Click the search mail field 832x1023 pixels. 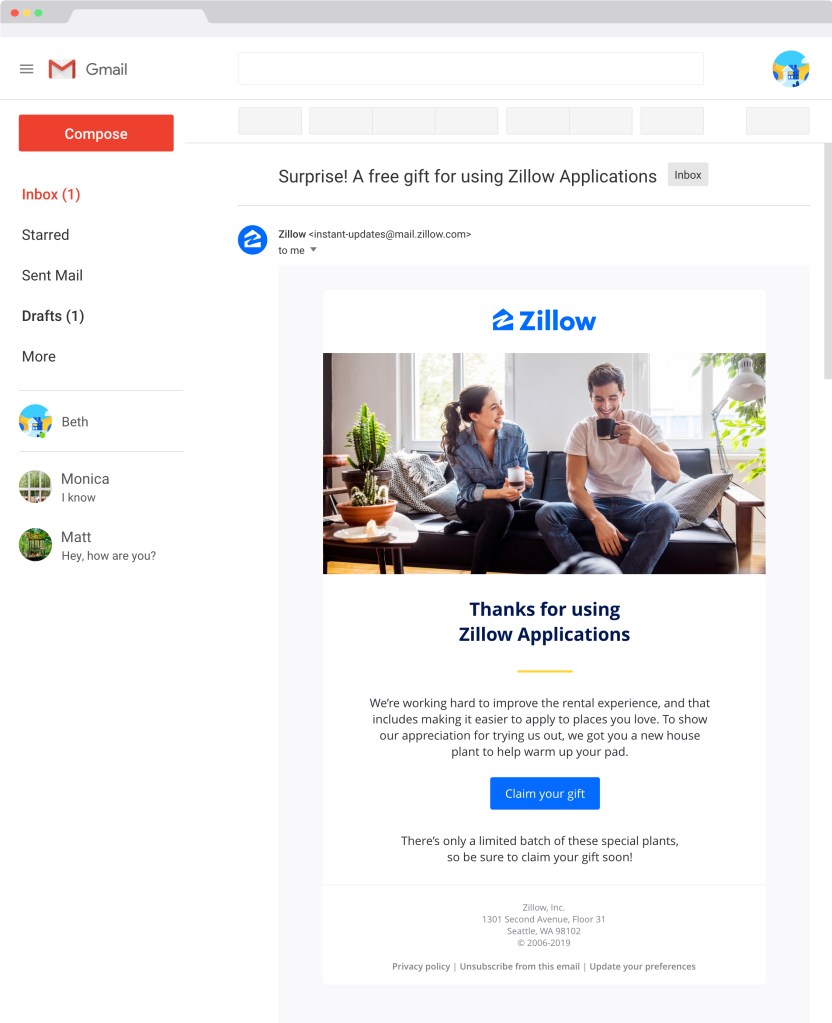pos(470,69)
